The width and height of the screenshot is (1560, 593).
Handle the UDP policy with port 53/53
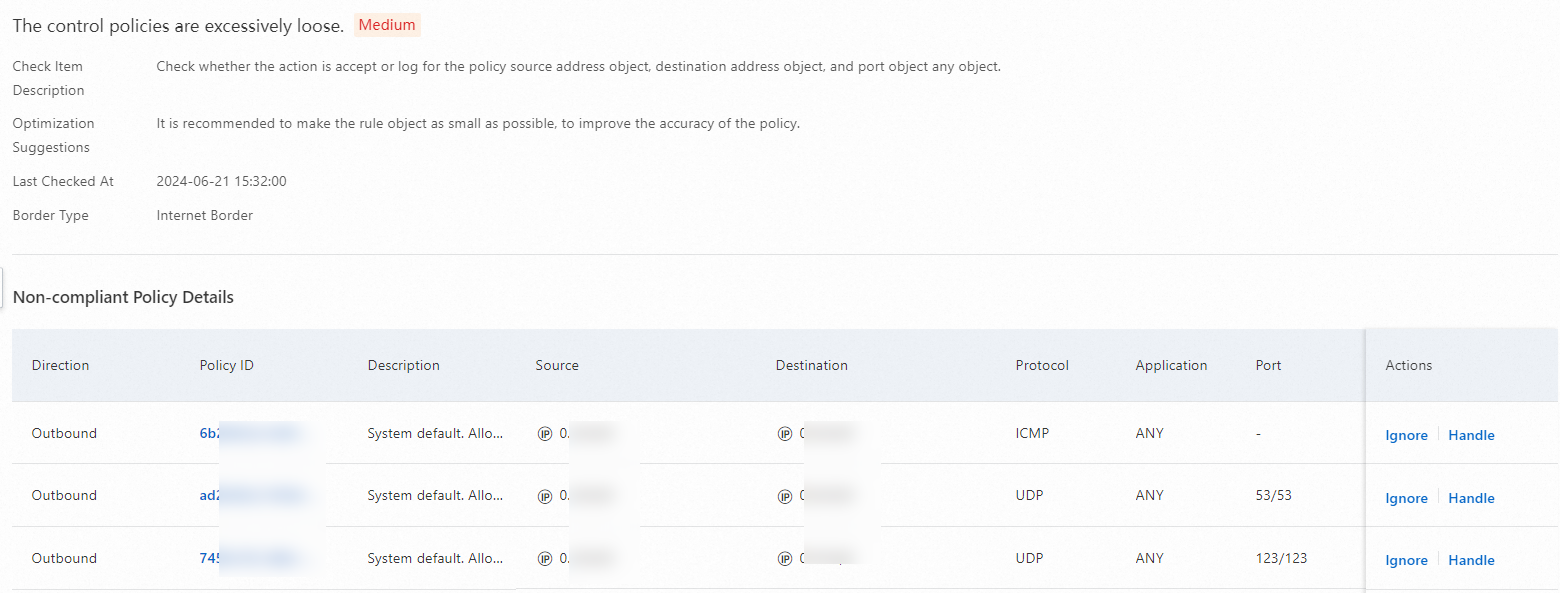(1471, 498)
